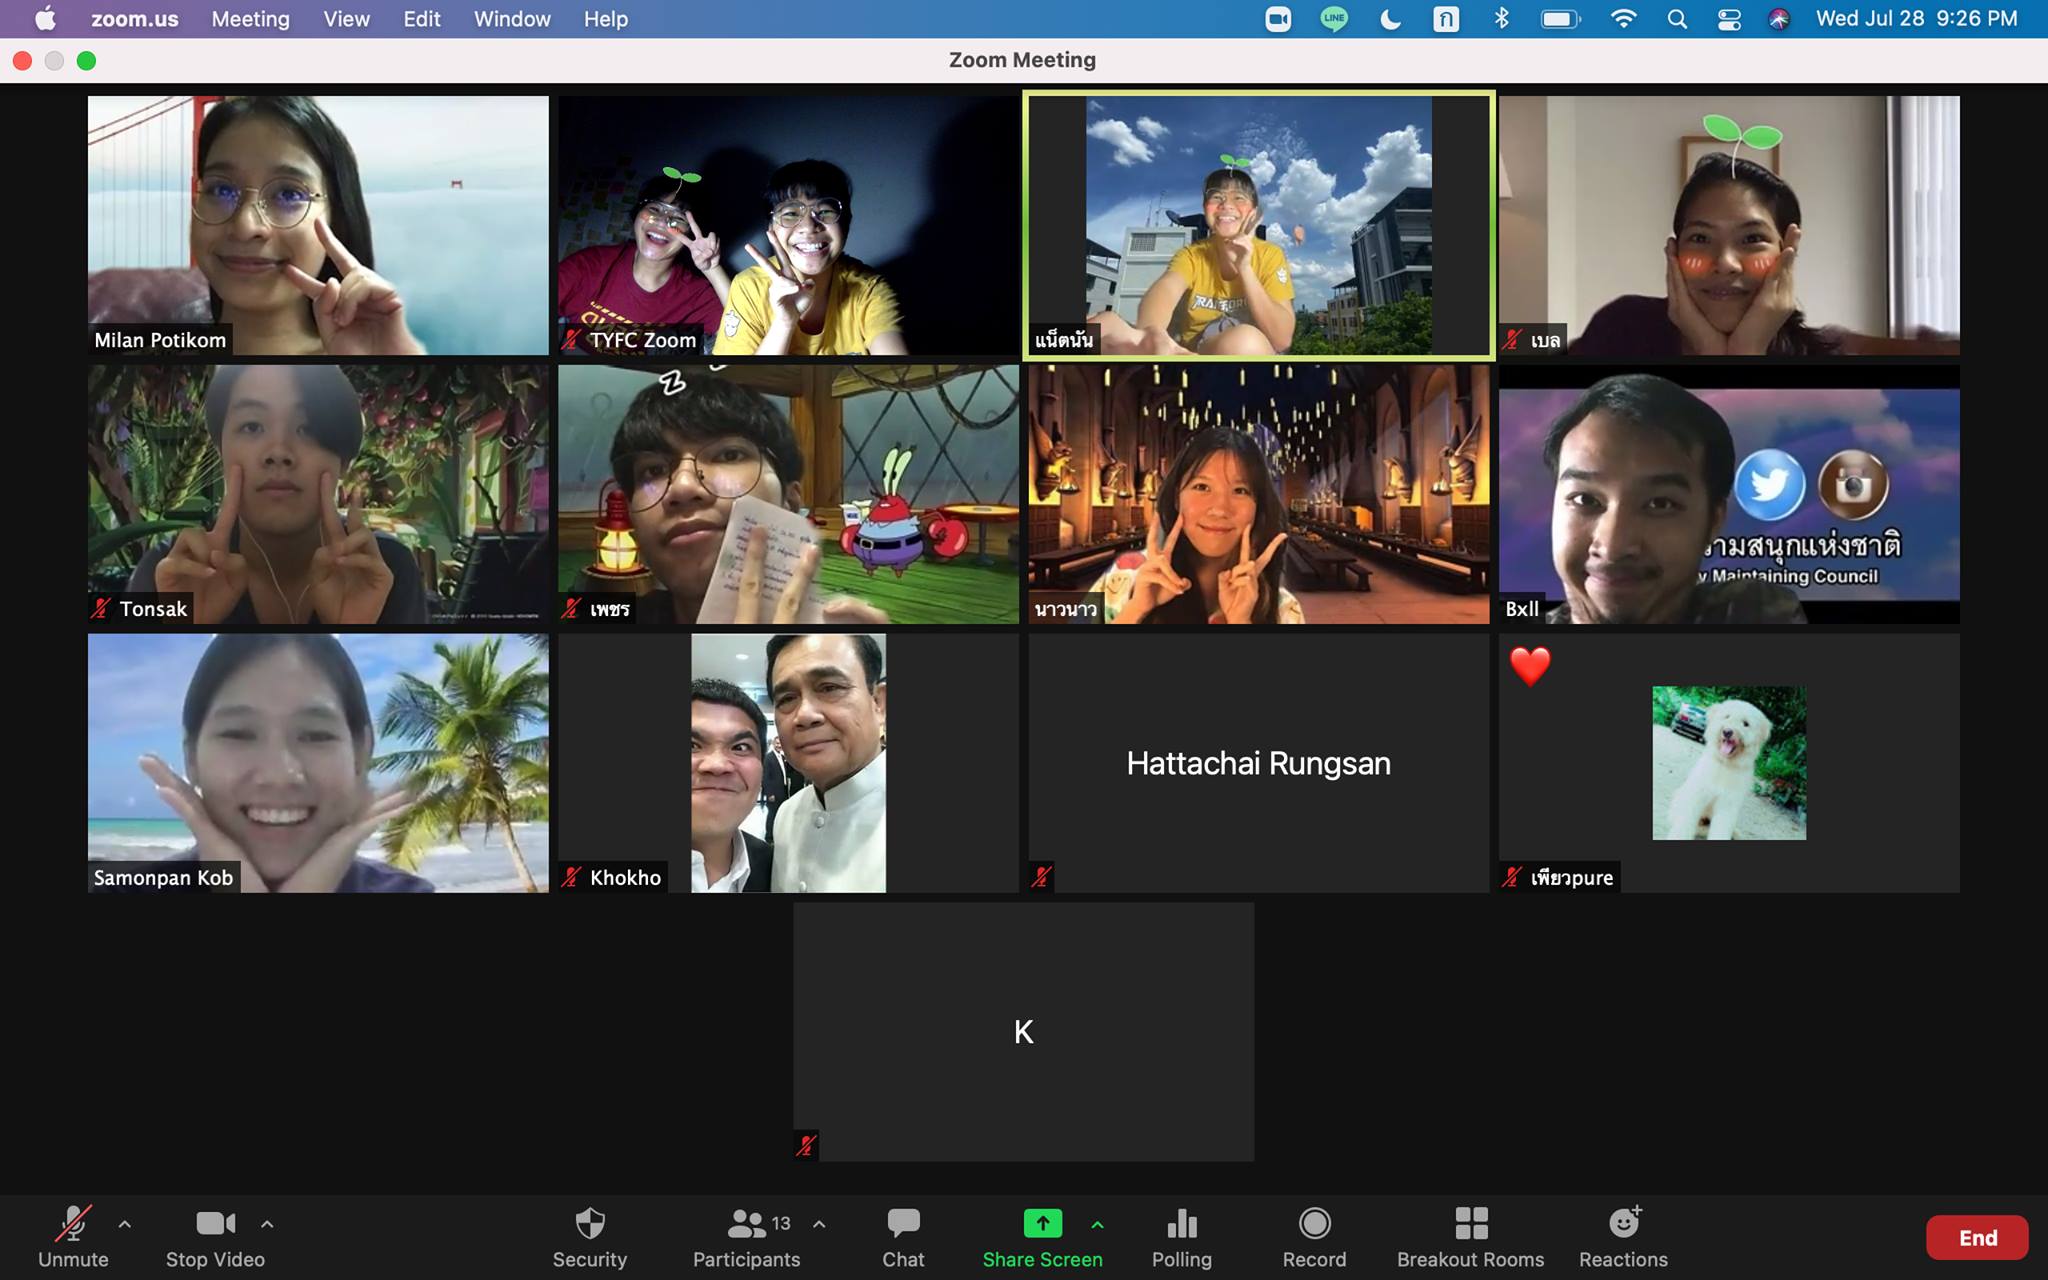Open the Security shield icon

click(x=590, y=1224)
